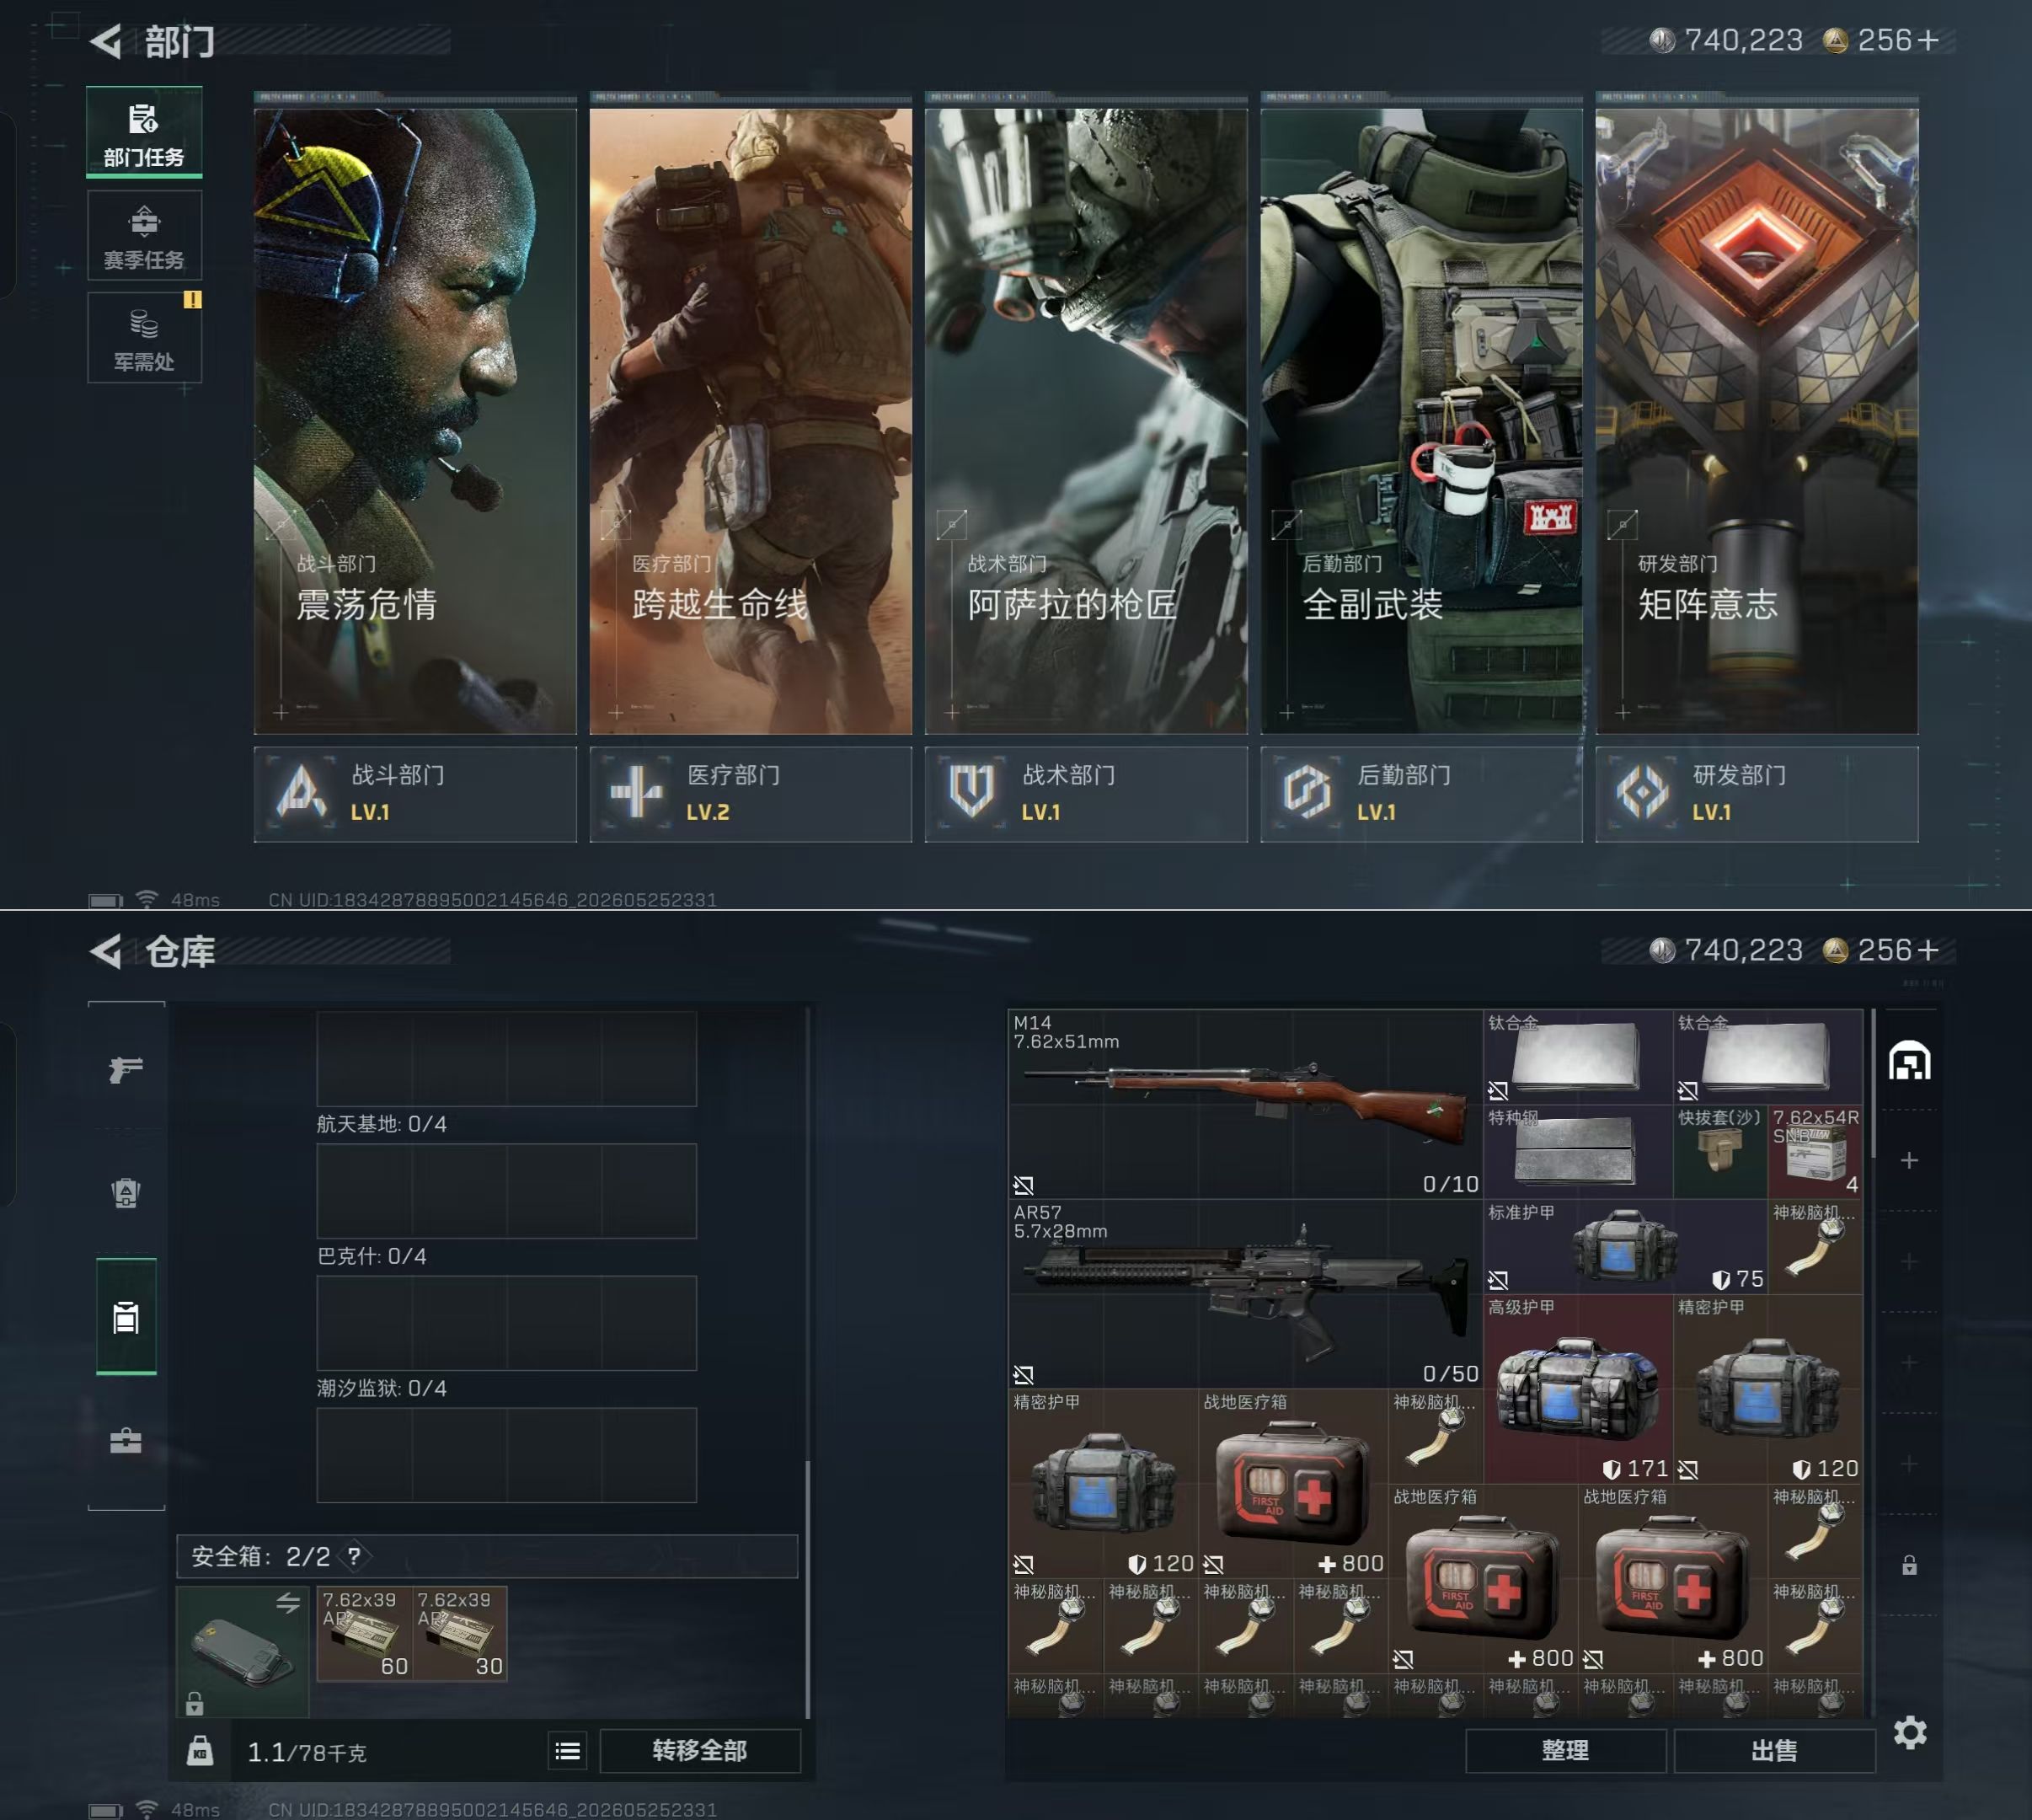Select the 7.62x39 ammo stack of 30

(x=460, y=1633)
